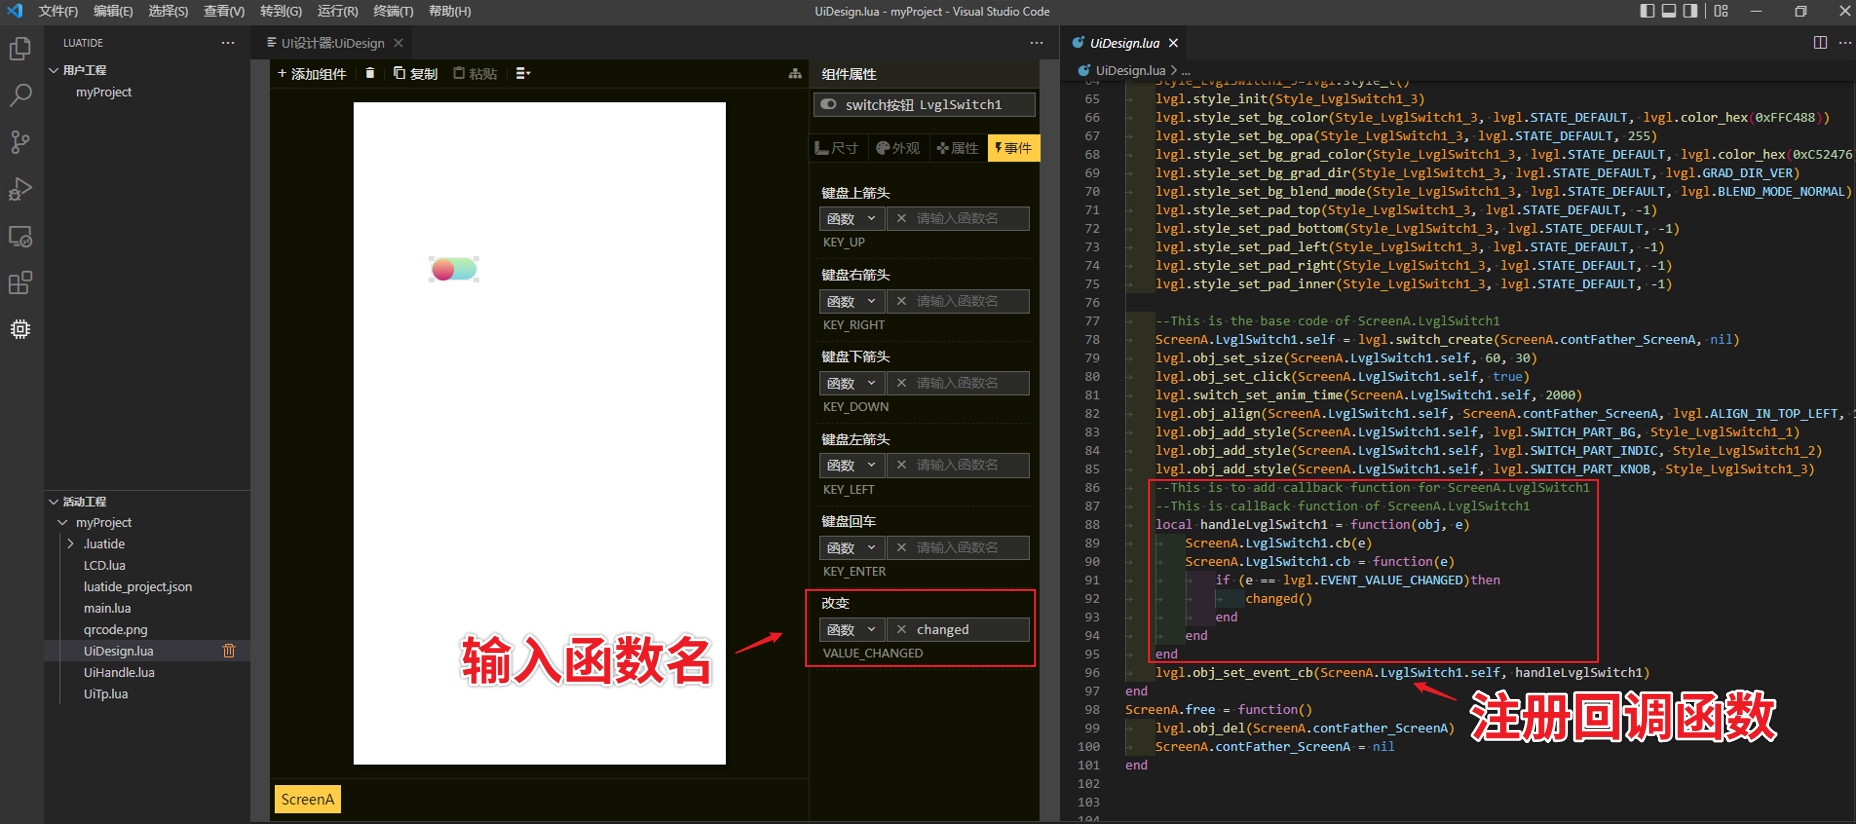This screenshot has width=1856, height=824.
Task: Open the 函数 dropdown for KEY_RIGHT event
Action: pos(852,301)
